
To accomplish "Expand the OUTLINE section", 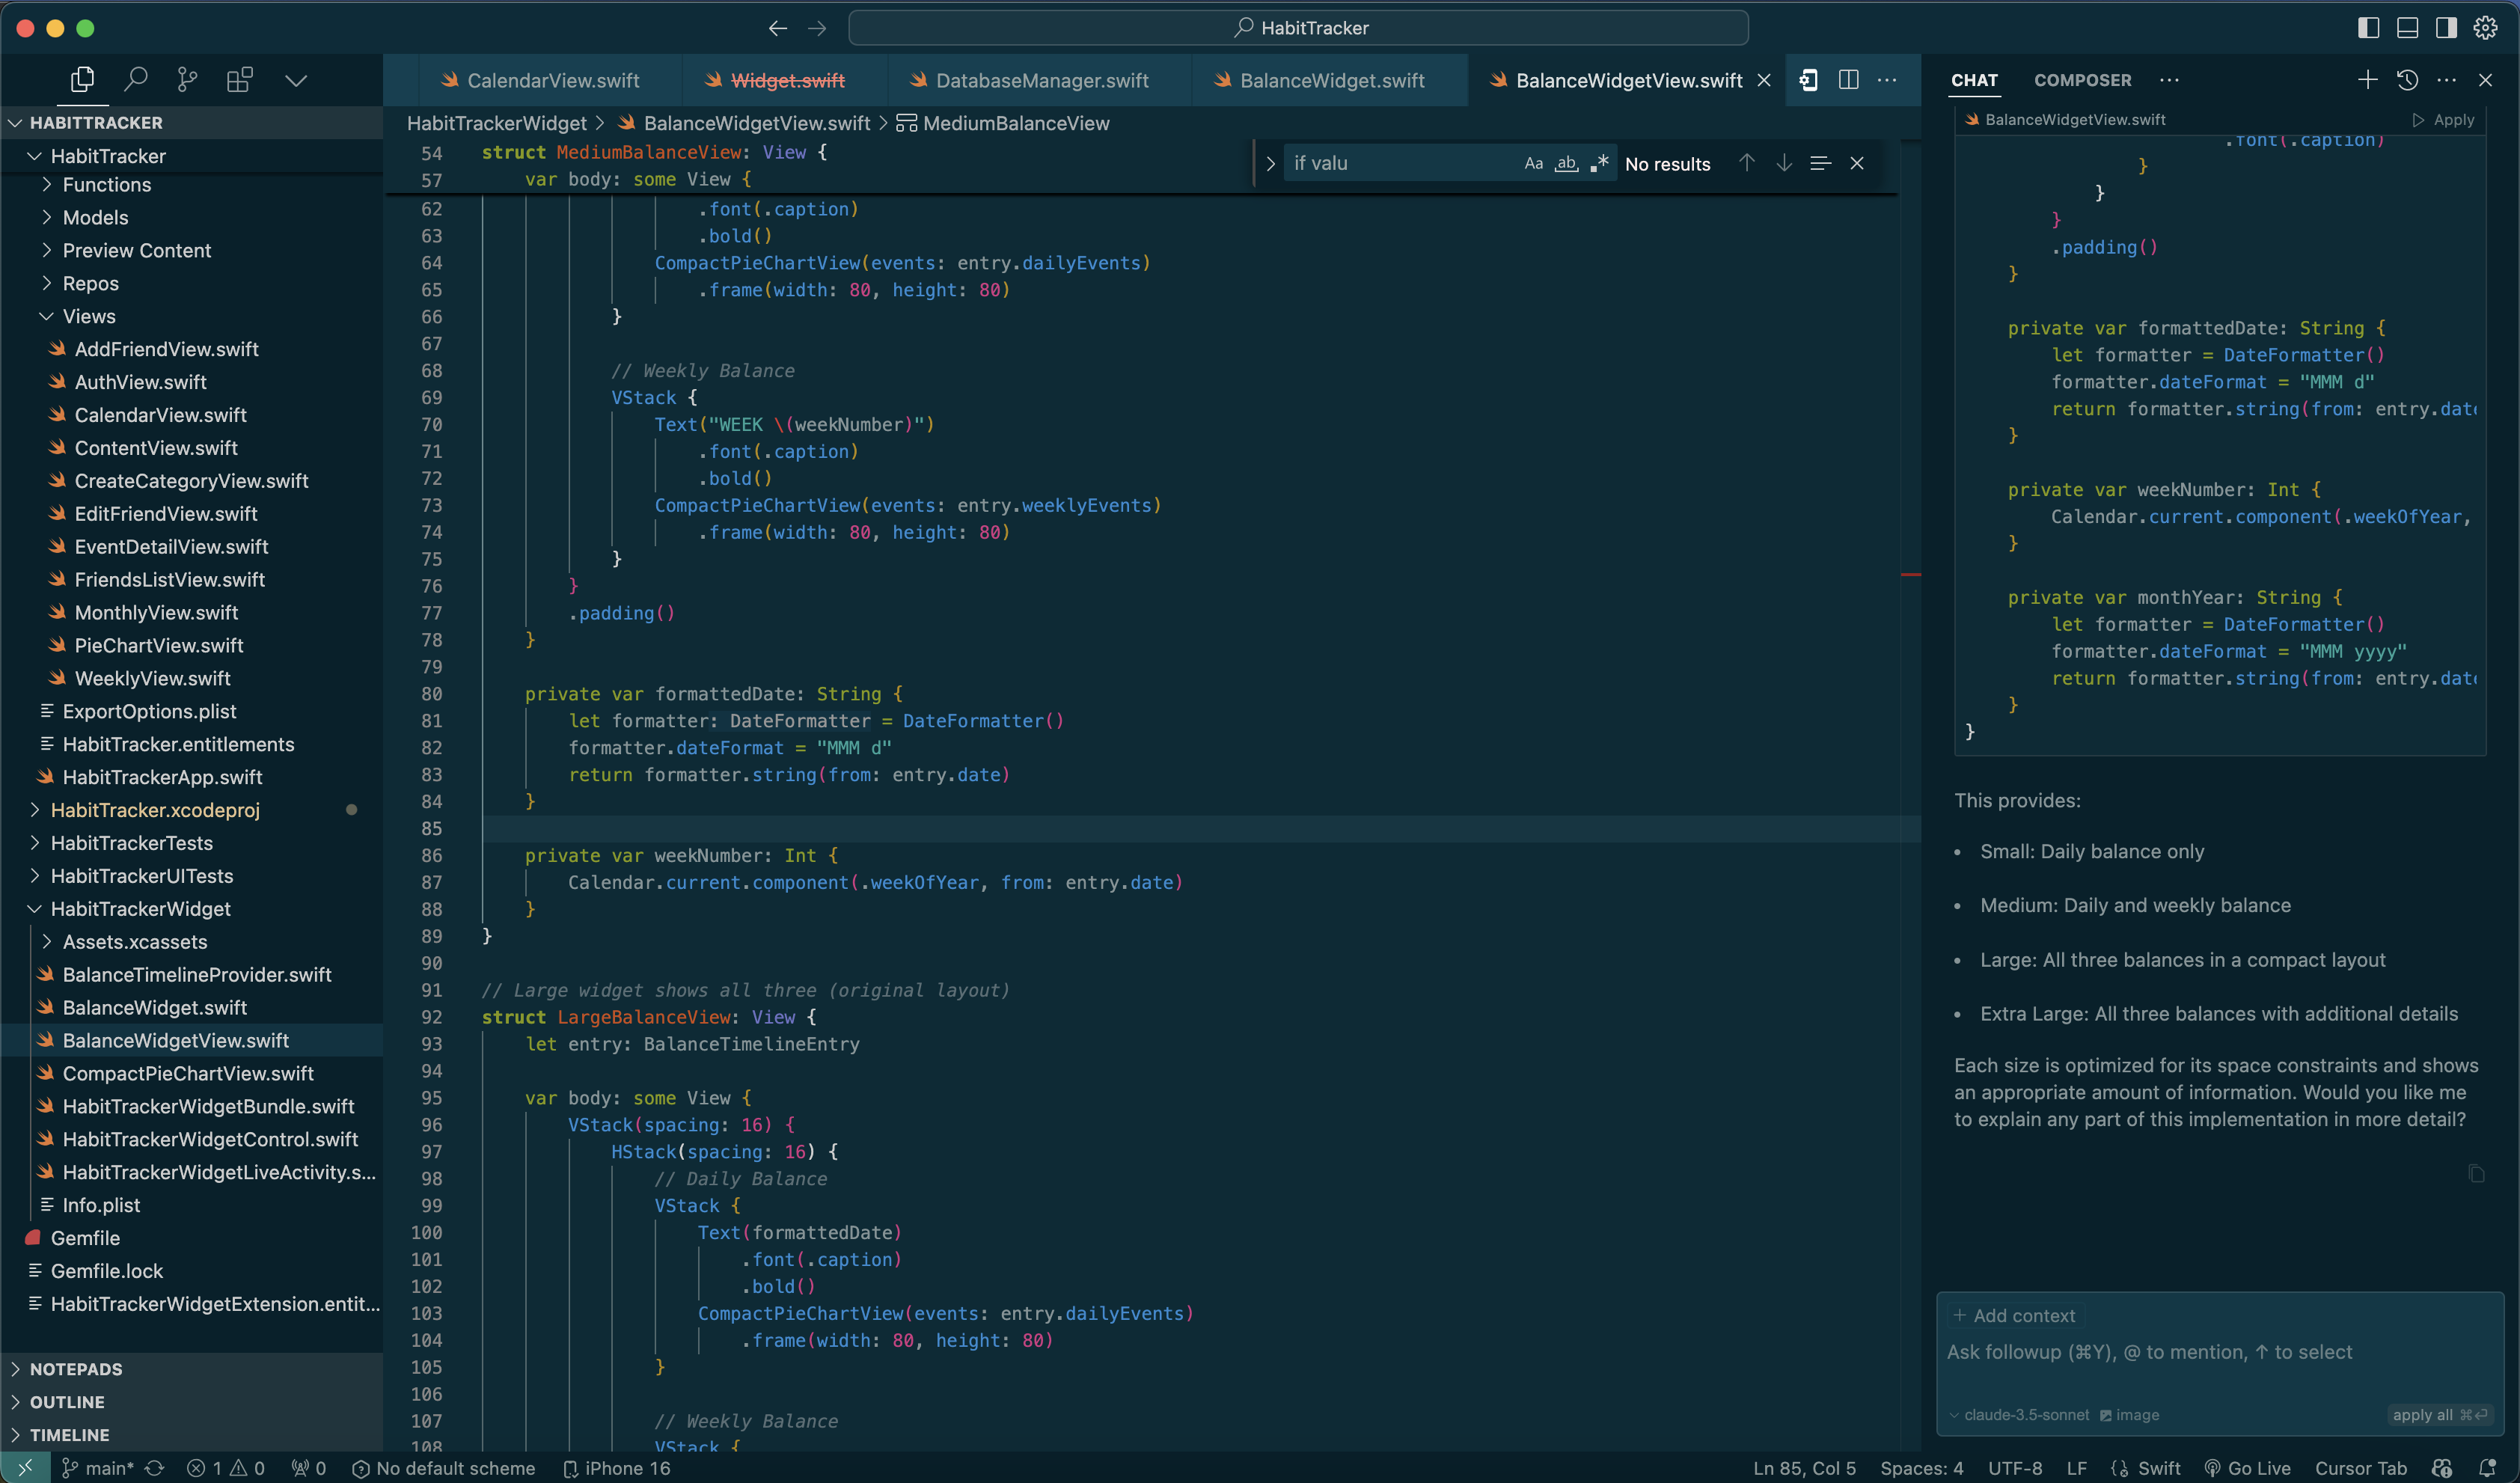I will tap(191, 1403).
